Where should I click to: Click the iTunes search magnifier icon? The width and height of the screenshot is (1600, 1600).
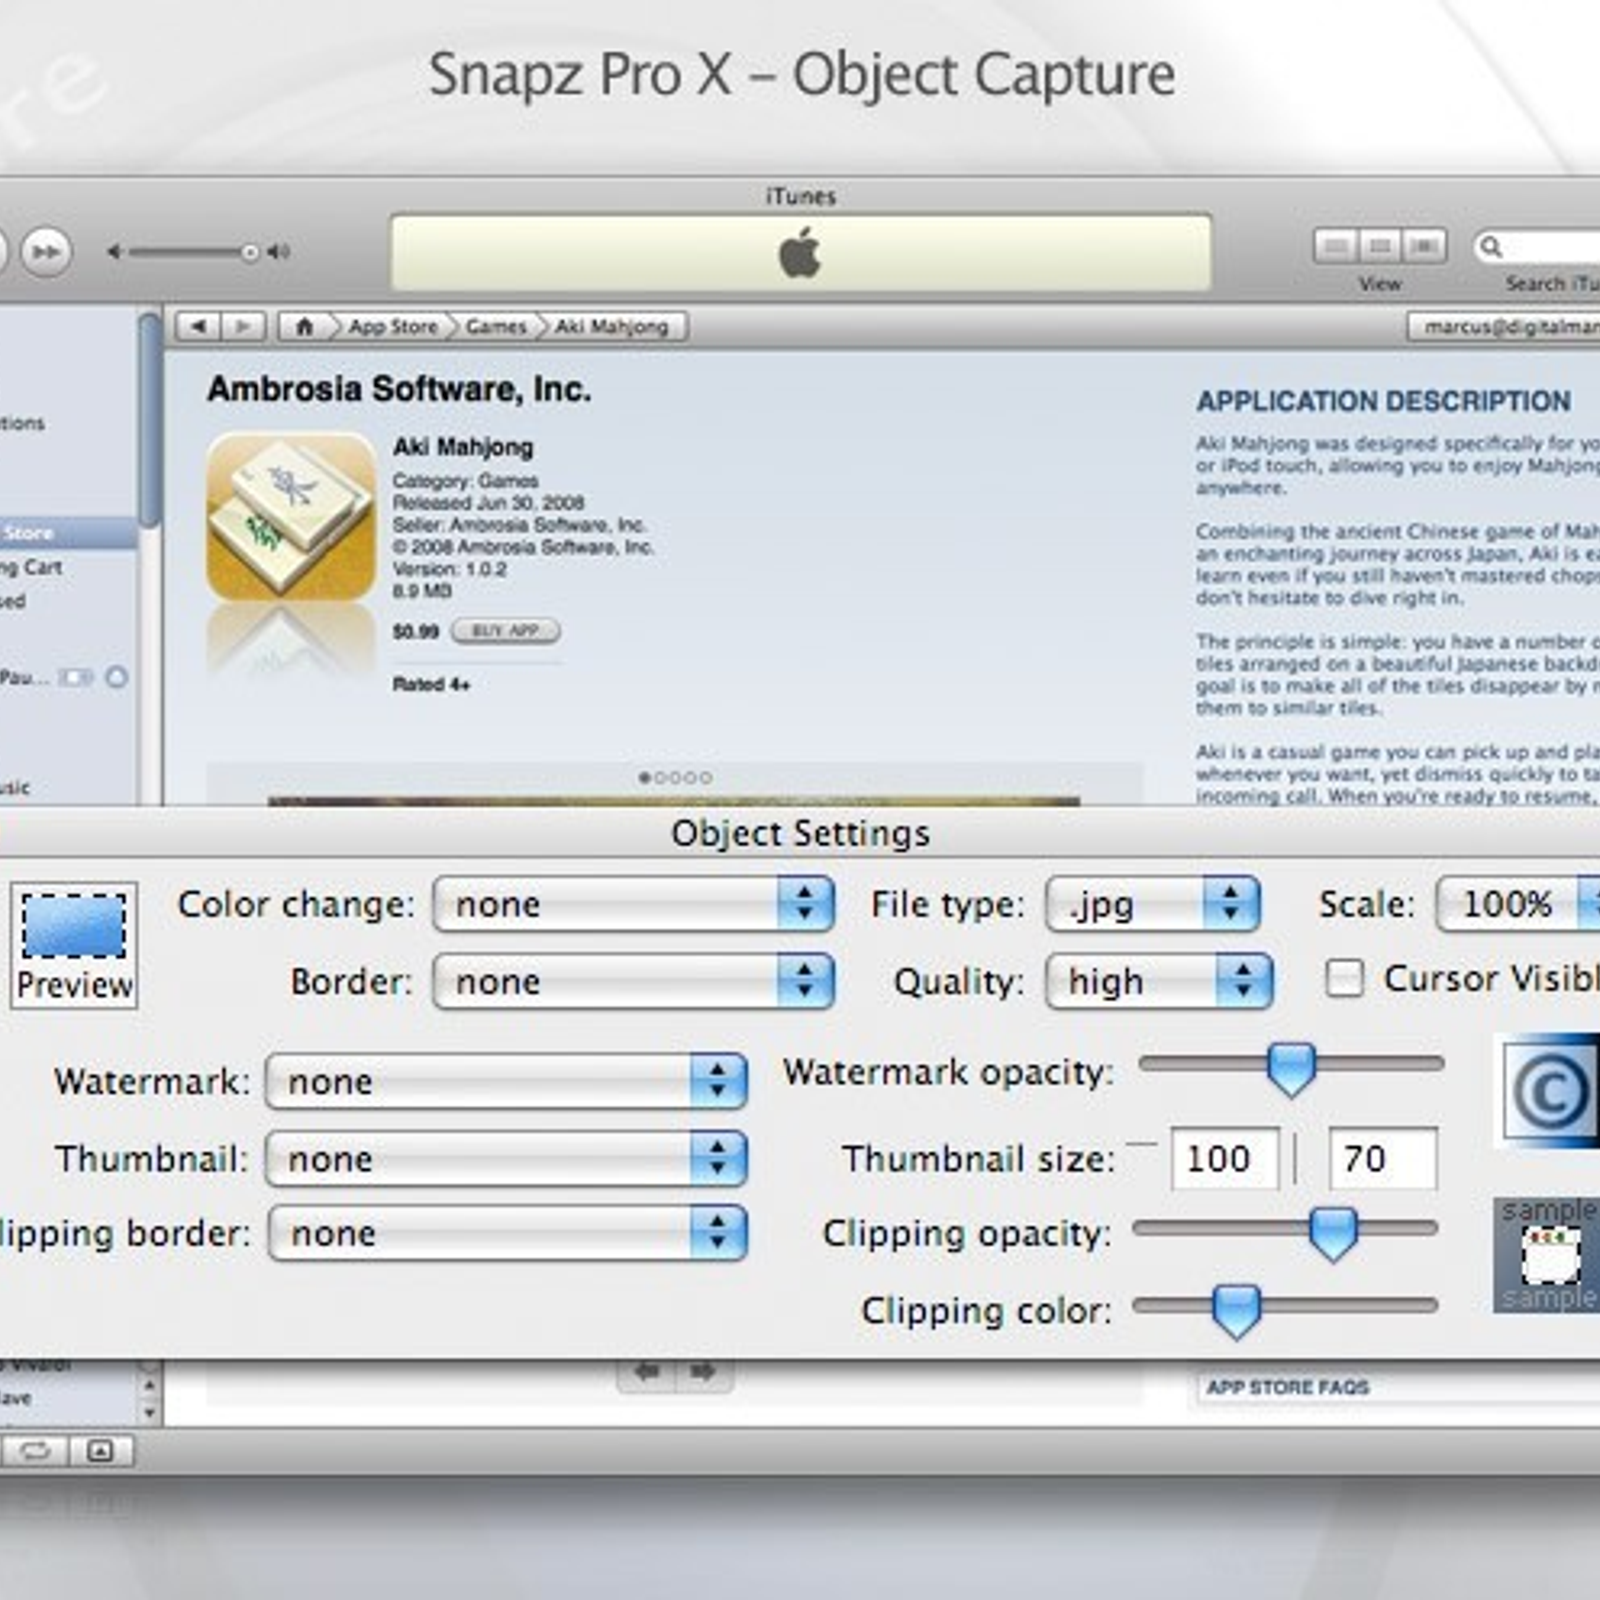pyautogui.click(x=1491, y=246)
